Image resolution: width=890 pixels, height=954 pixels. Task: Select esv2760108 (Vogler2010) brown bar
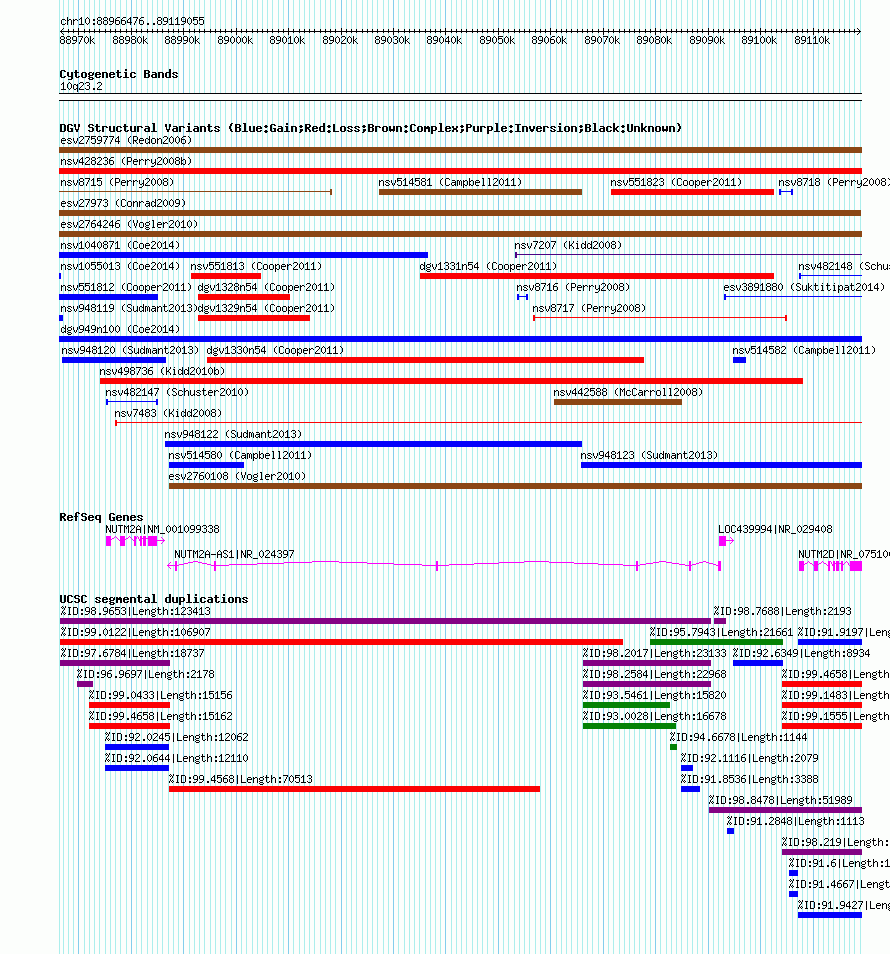tap(515, 486)
